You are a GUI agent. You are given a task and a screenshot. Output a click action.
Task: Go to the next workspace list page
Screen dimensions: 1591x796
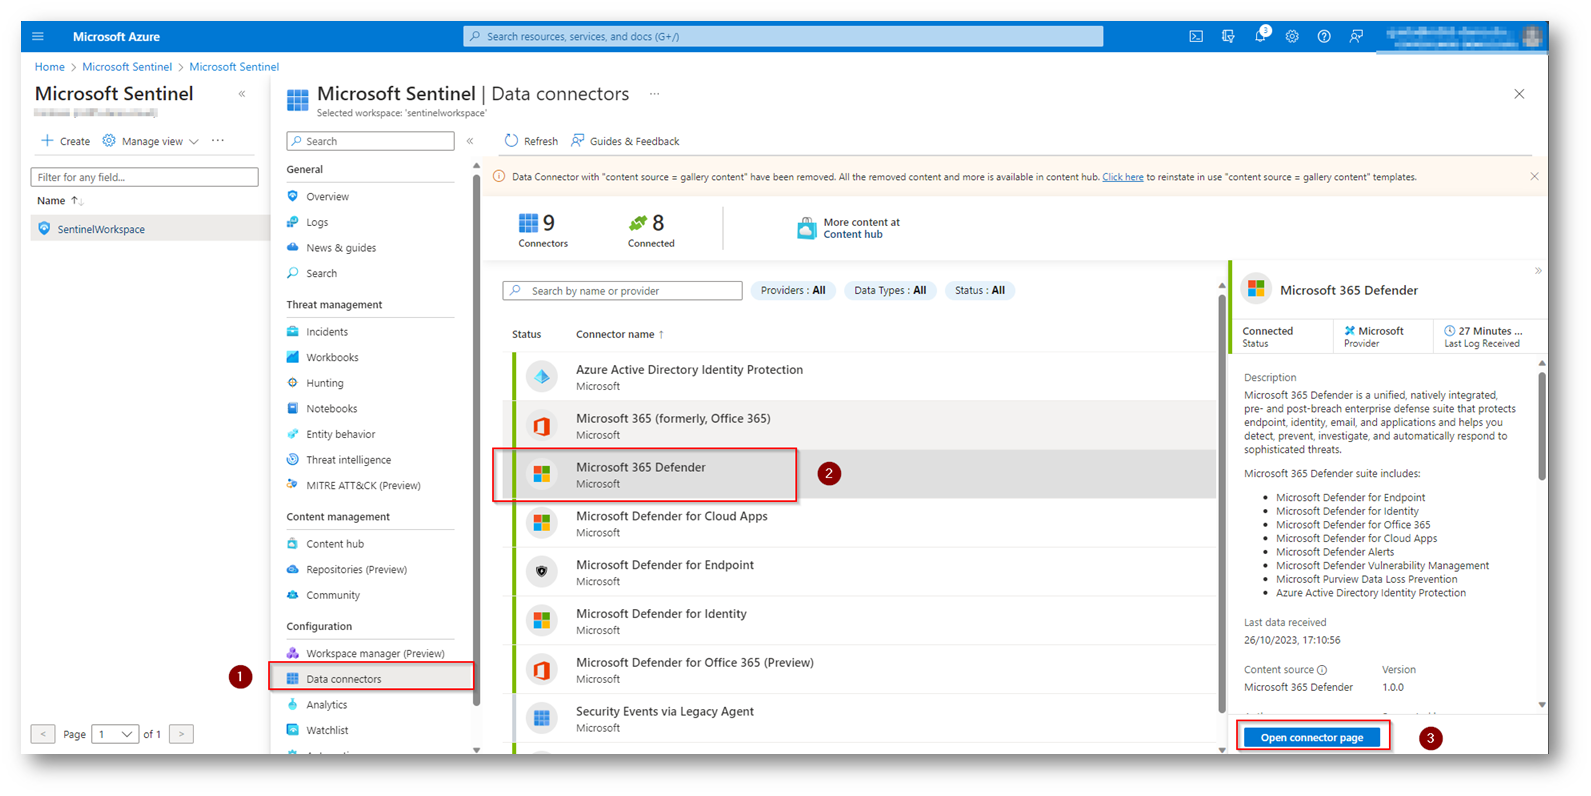[x=181, y=734]
